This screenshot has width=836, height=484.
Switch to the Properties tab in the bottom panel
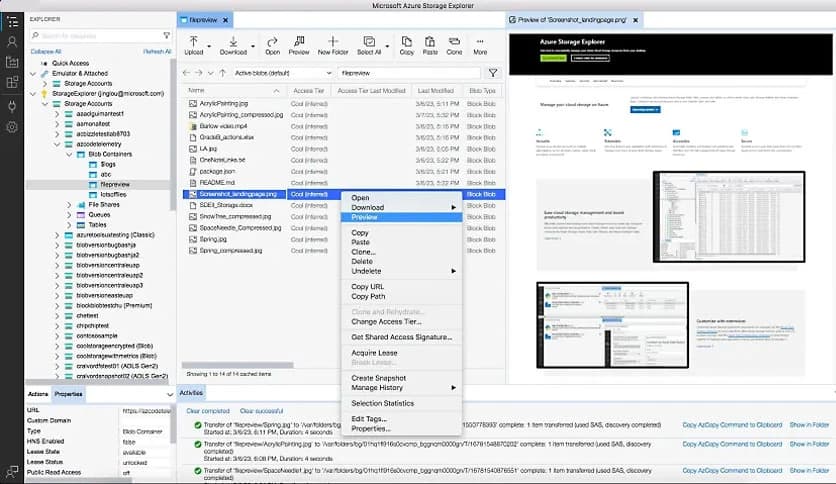[68, 394]
